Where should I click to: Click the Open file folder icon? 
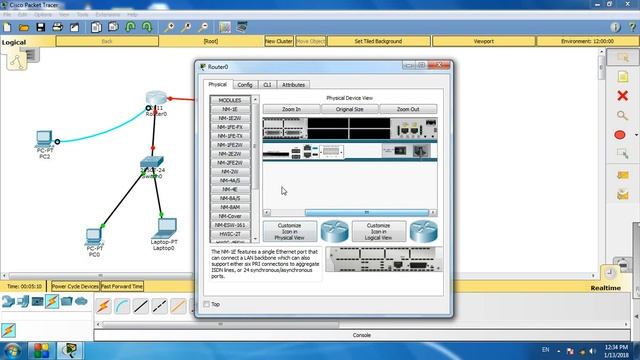(x=24, y=27)
